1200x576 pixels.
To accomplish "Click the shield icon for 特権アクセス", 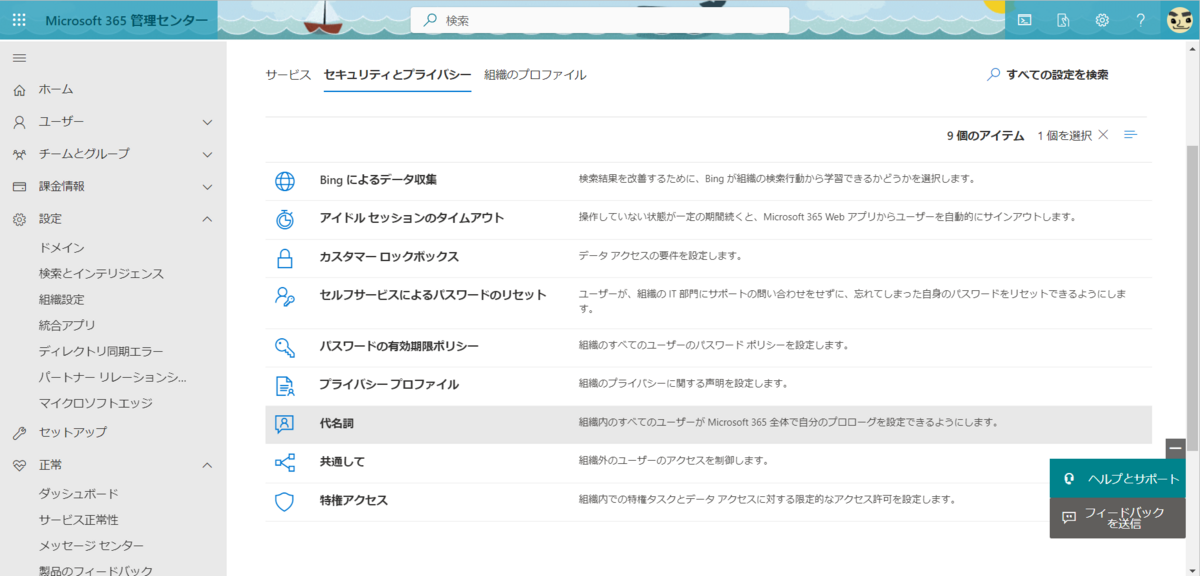I will 285,501.
